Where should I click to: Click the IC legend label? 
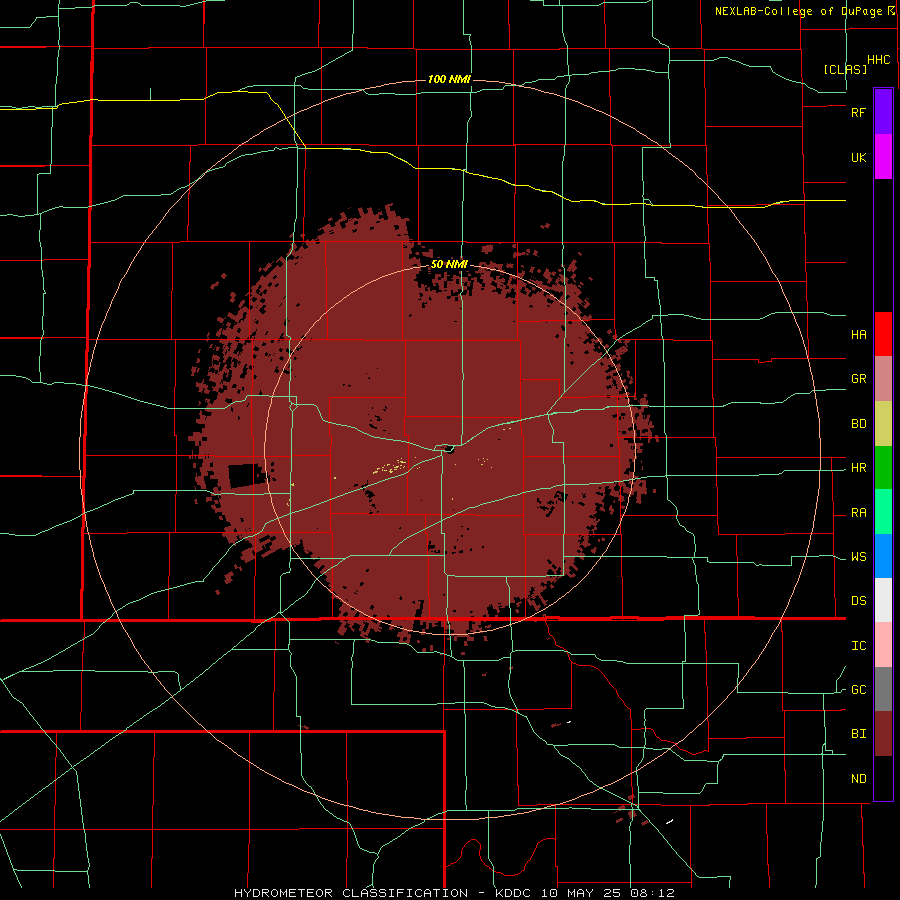[x=858, y=646]
